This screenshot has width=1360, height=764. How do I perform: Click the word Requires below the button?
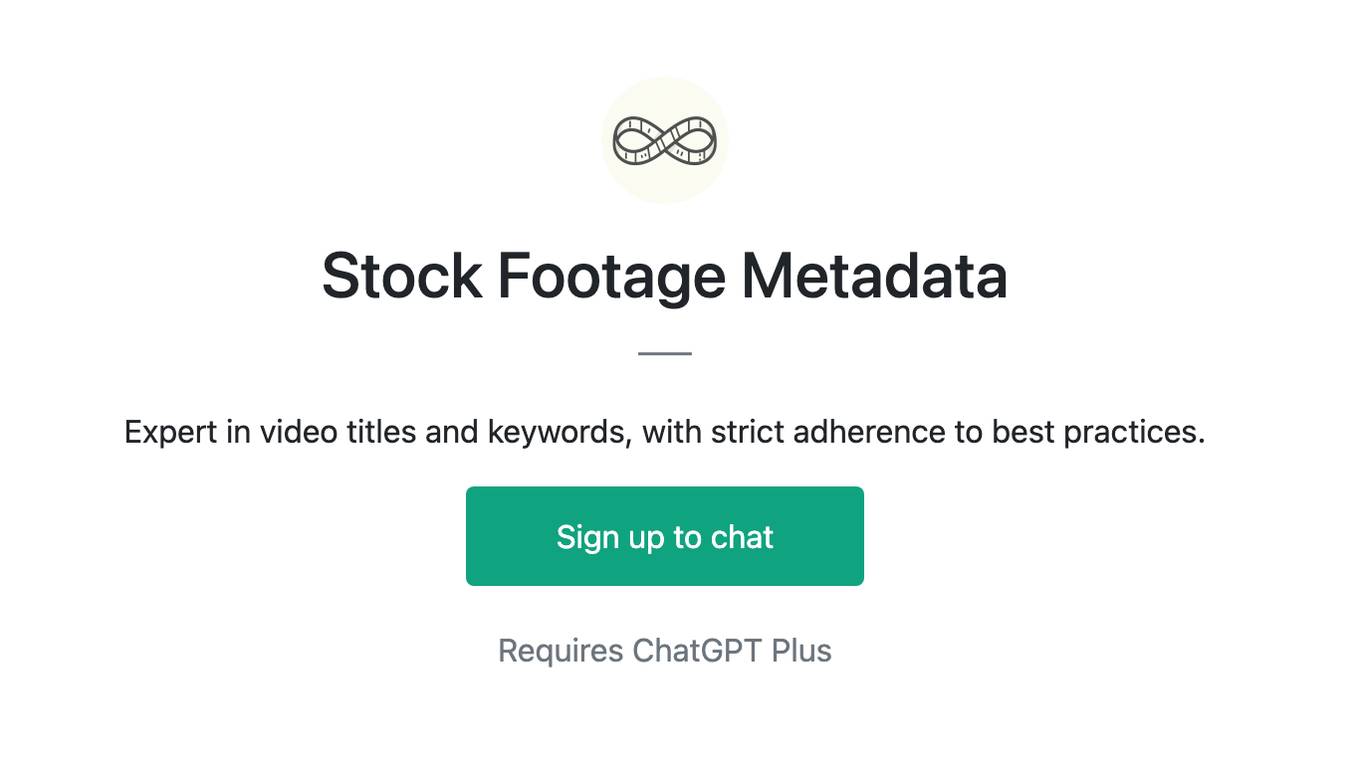coord(561,650)
